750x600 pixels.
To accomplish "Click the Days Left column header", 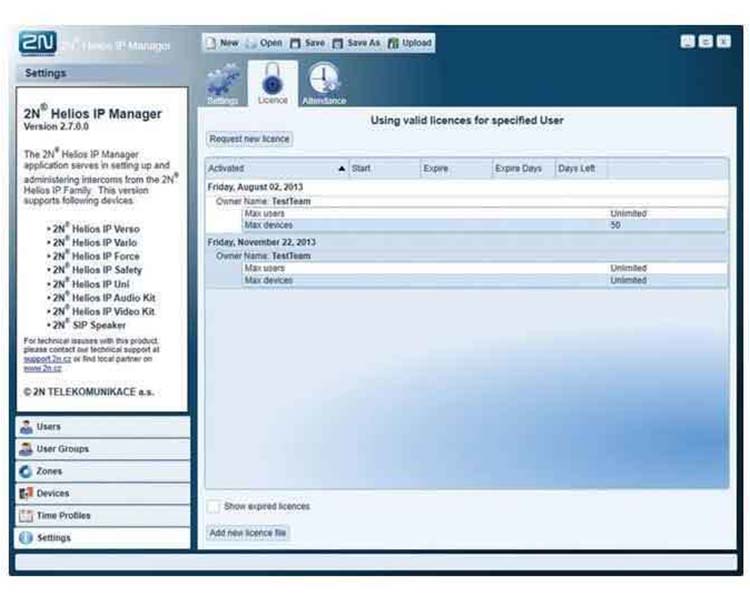I will [x=581, y=168].
